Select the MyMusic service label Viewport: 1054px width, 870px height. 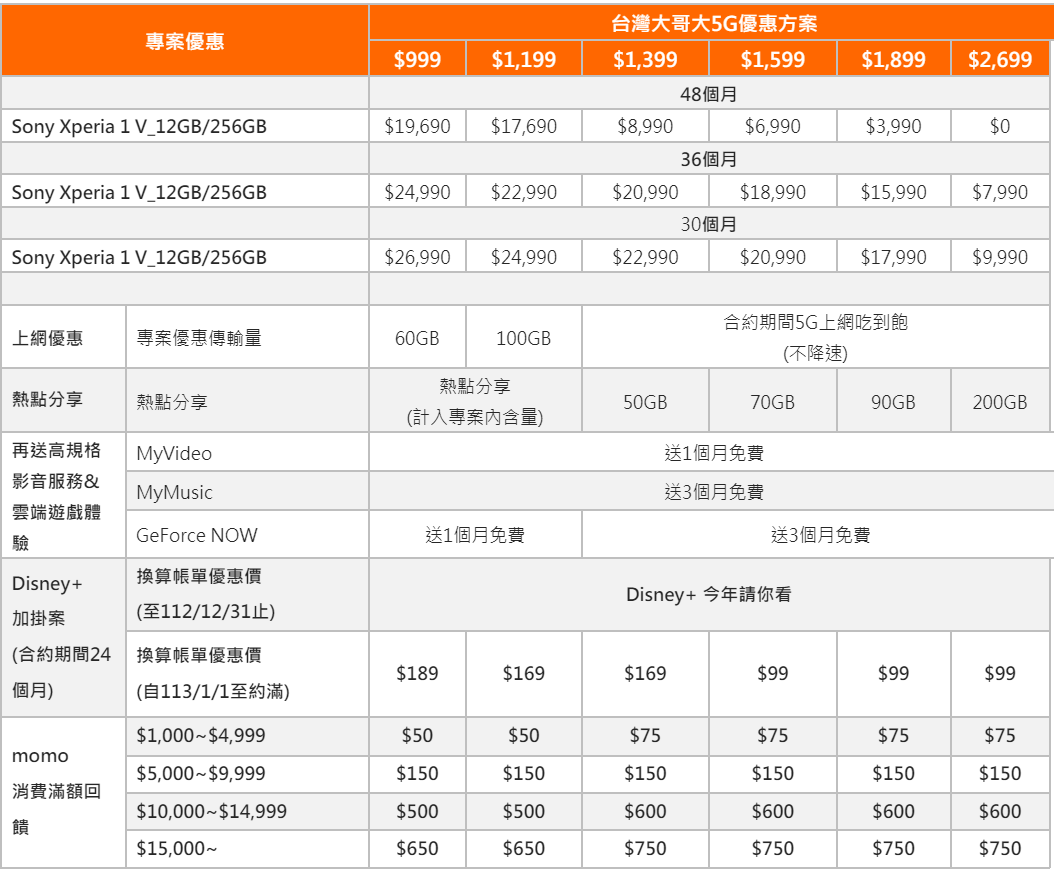click(175, 492)
